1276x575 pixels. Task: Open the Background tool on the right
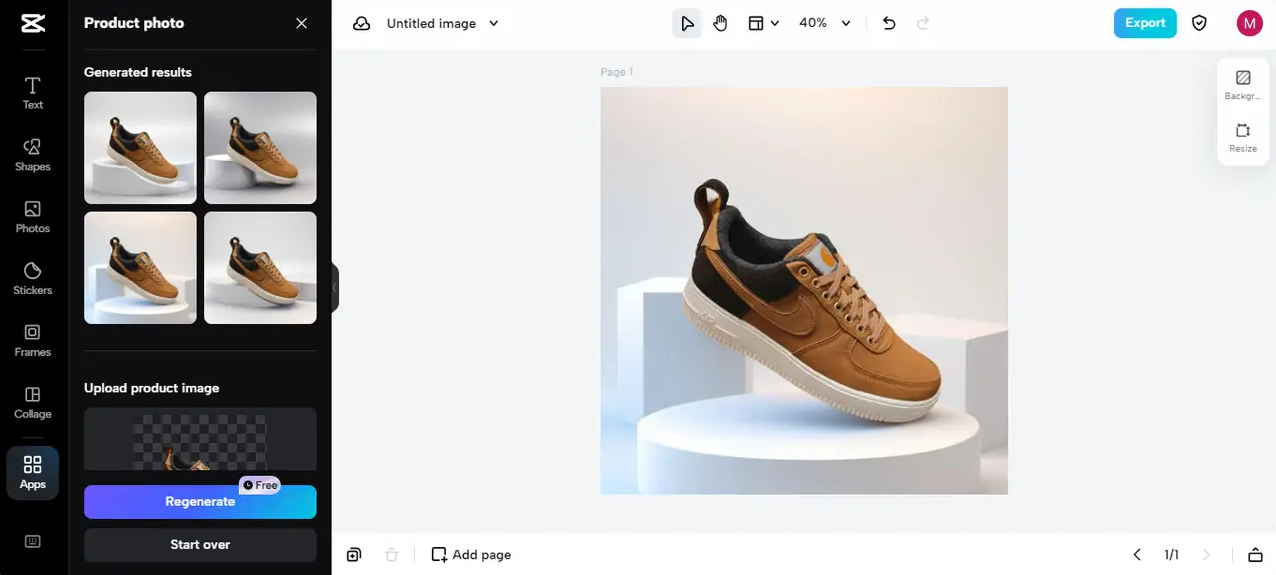pos(1243,85)
